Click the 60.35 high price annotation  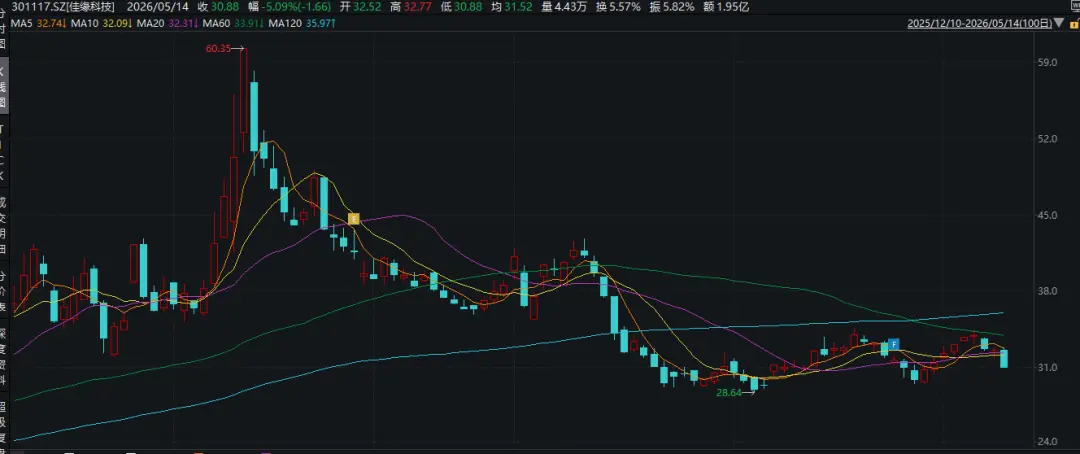pyautogui.click(x=218, y=48)
